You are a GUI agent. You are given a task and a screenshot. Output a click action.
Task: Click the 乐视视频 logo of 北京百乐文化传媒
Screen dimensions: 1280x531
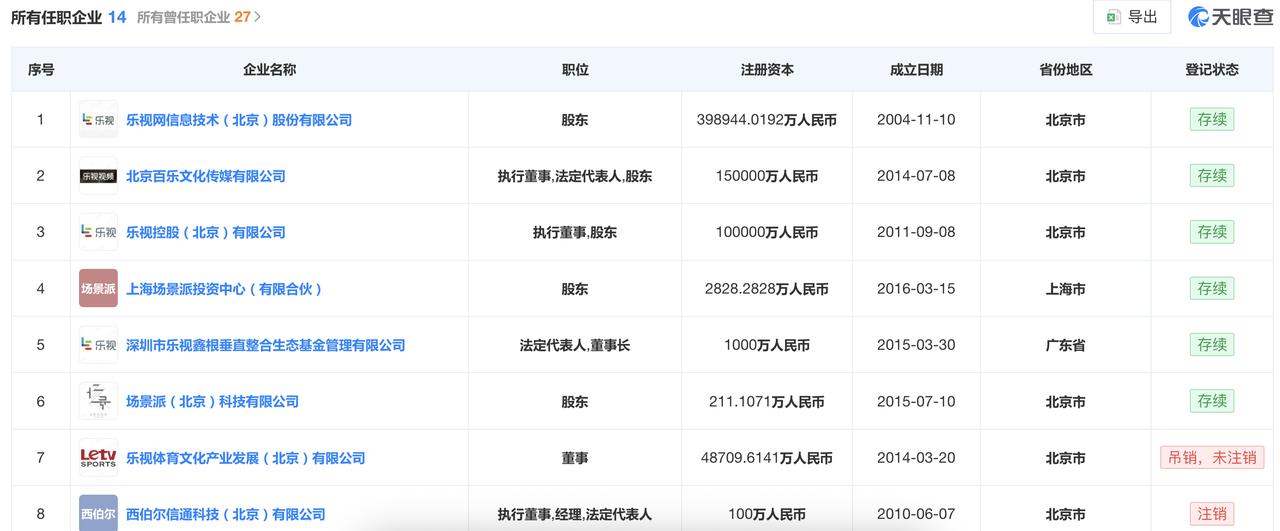(98, 176)
